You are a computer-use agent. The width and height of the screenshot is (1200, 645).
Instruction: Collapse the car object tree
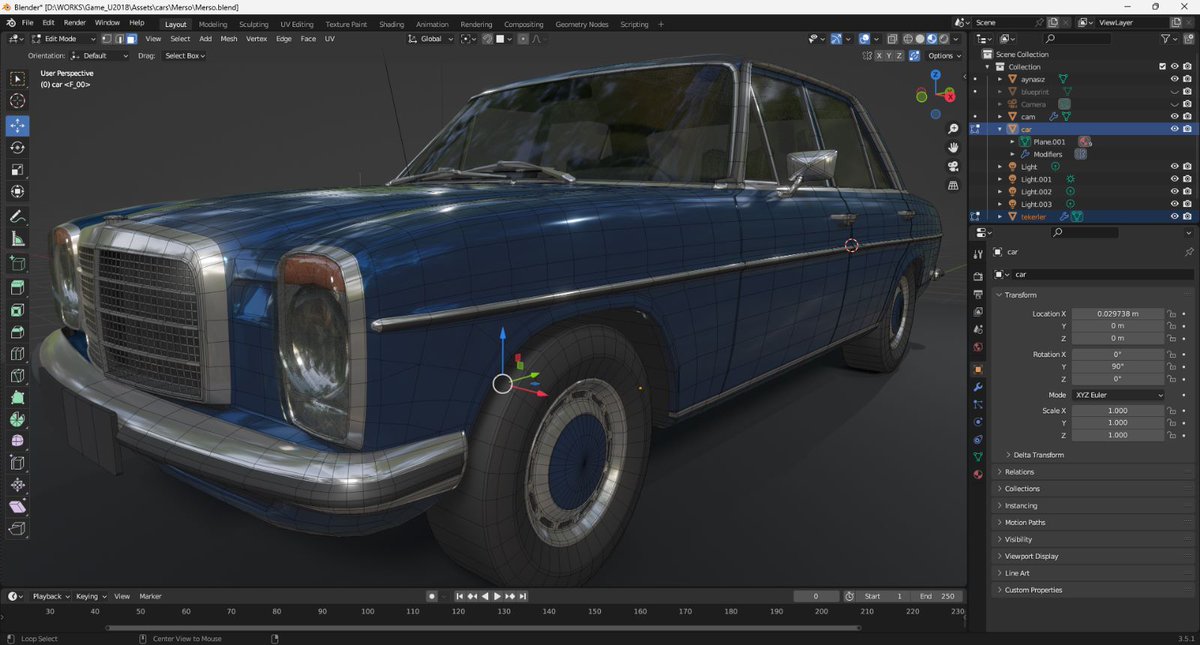click(999, 129)
